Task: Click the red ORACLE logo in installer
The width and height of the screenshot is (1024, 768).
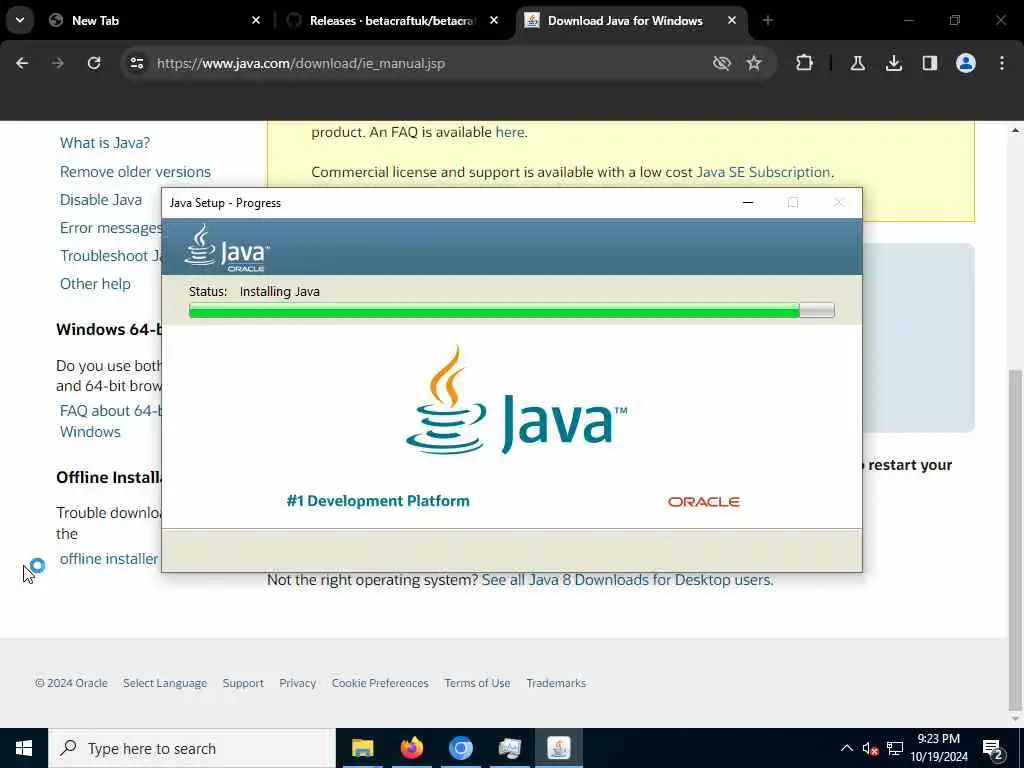Action: (703, 502)
